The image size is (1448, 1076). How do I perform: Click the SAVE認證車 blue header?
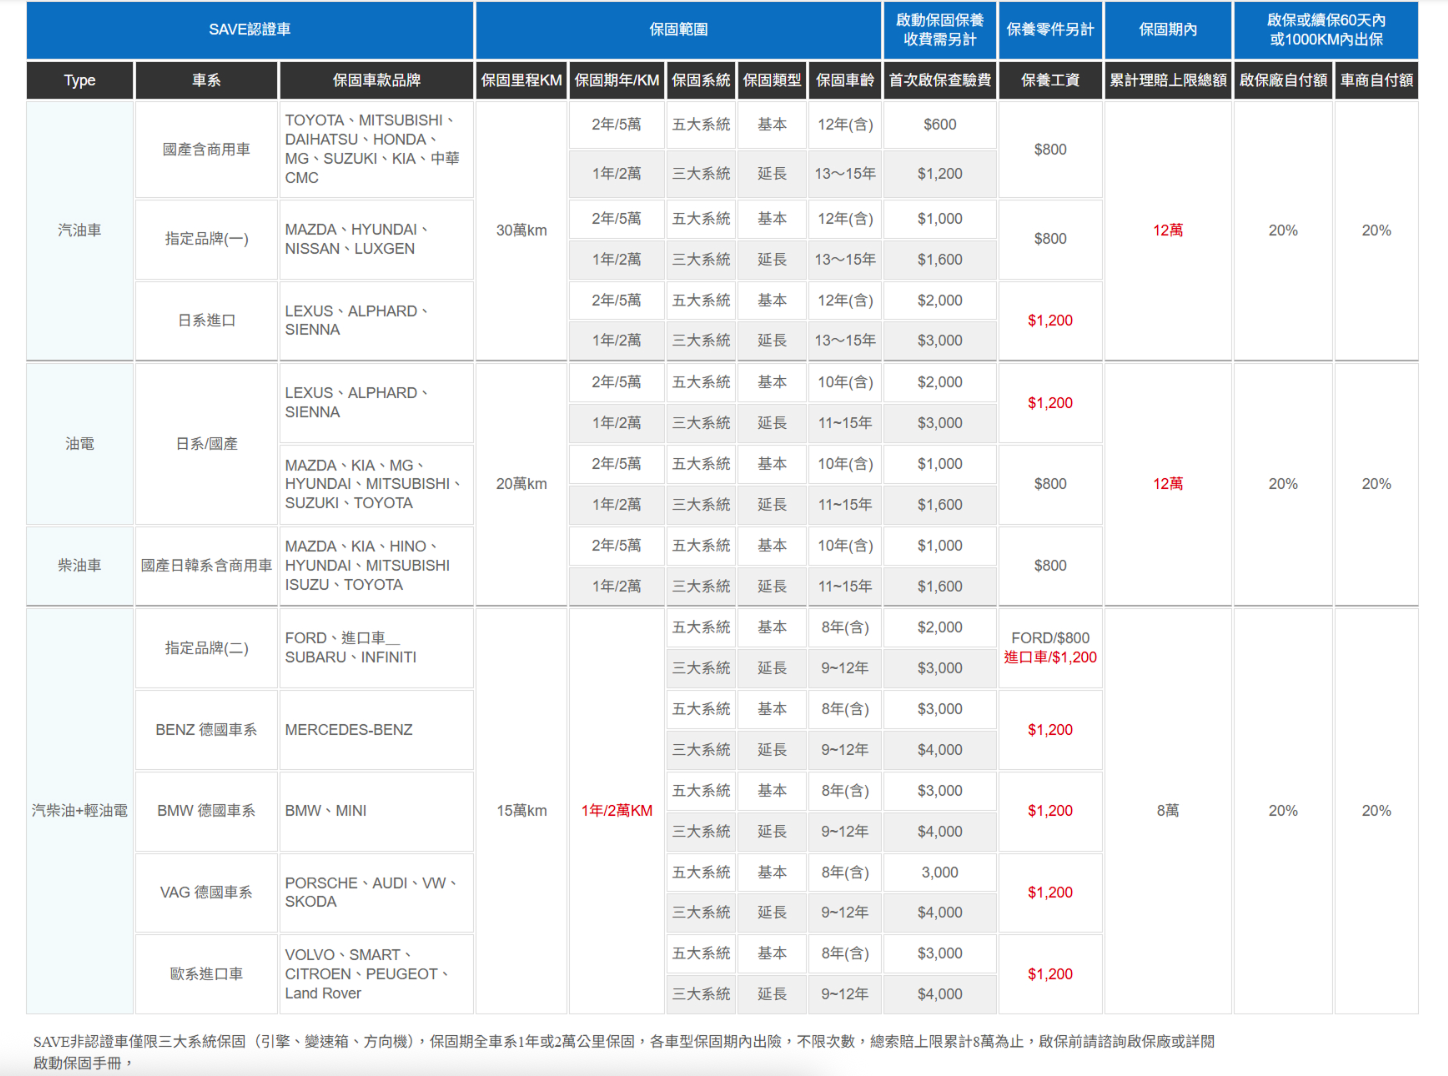[250, 30]
